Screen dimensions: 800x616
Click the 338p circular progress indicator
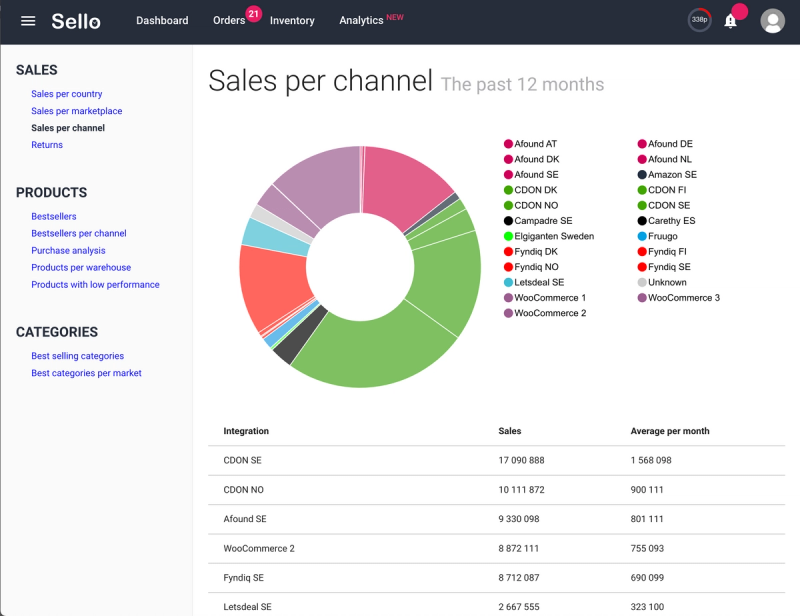[700, 20]
